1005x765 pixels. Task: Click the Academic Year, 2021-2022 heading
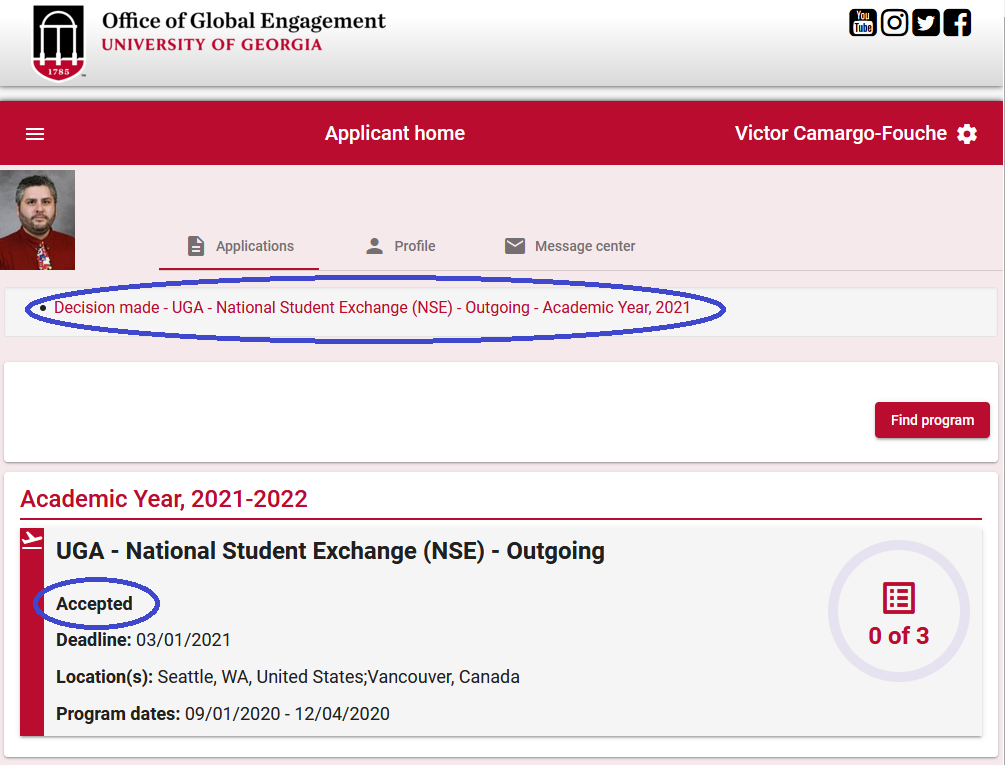click(x=164, y=498)
